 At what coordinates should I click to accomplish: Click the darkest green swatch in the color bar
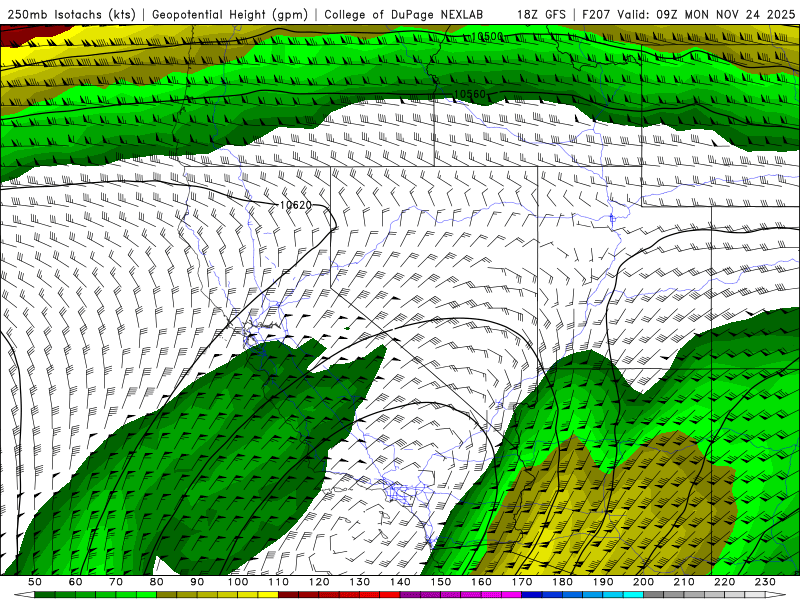click(x=44, y=595)
